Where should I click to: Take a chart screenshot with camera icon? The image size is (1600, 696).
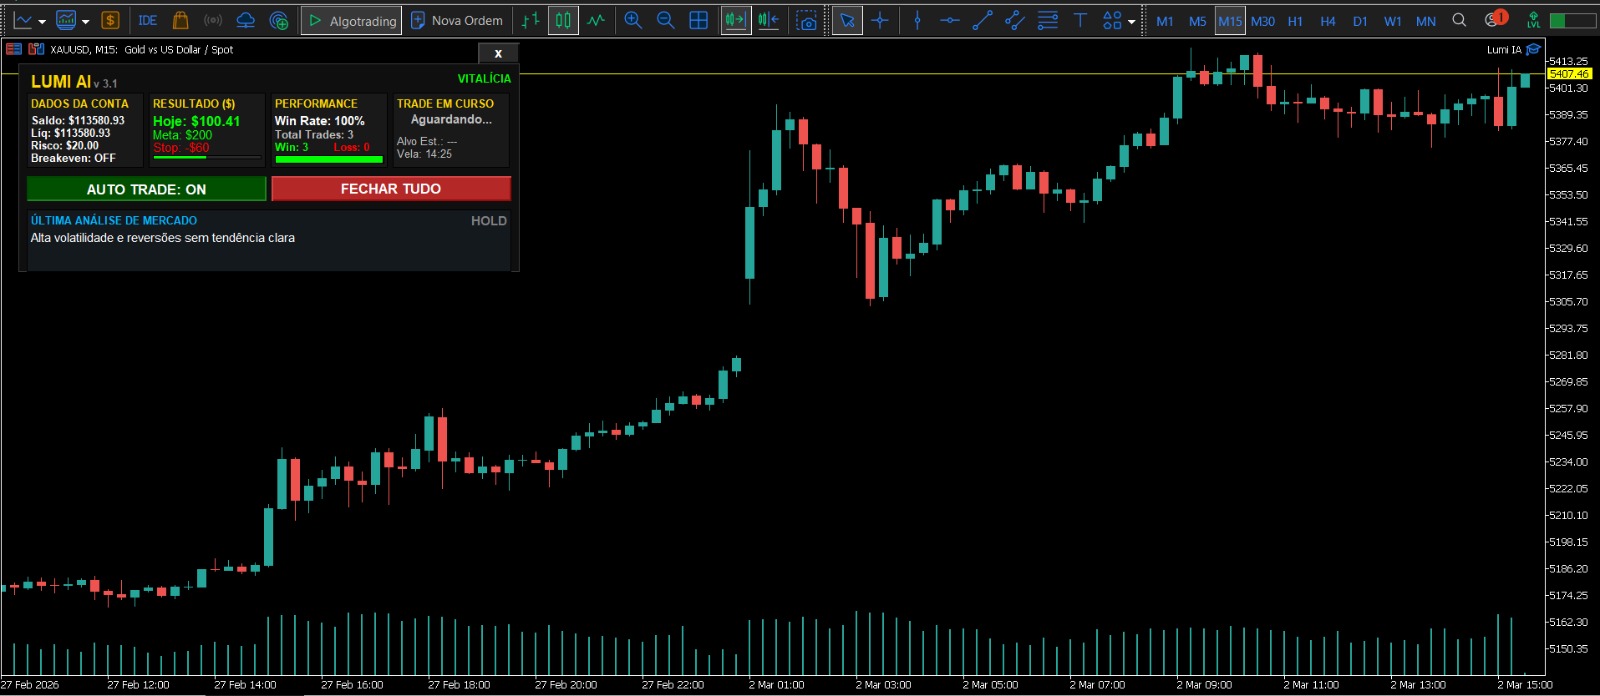pos(806,20)
